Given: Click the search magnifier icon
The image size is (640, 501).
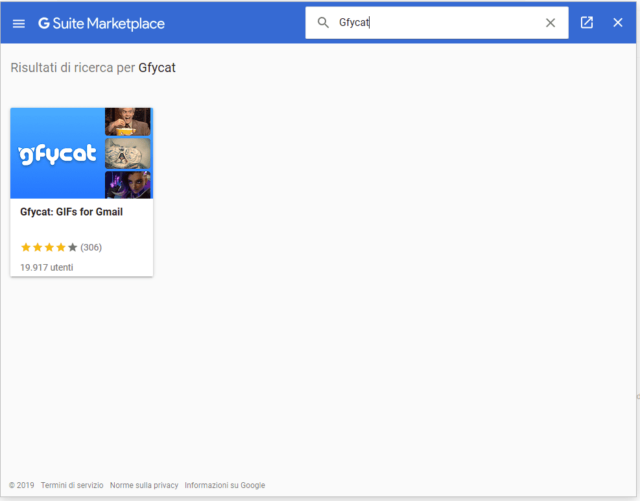Looking at the screenshot, I should (x=323, y=22).
